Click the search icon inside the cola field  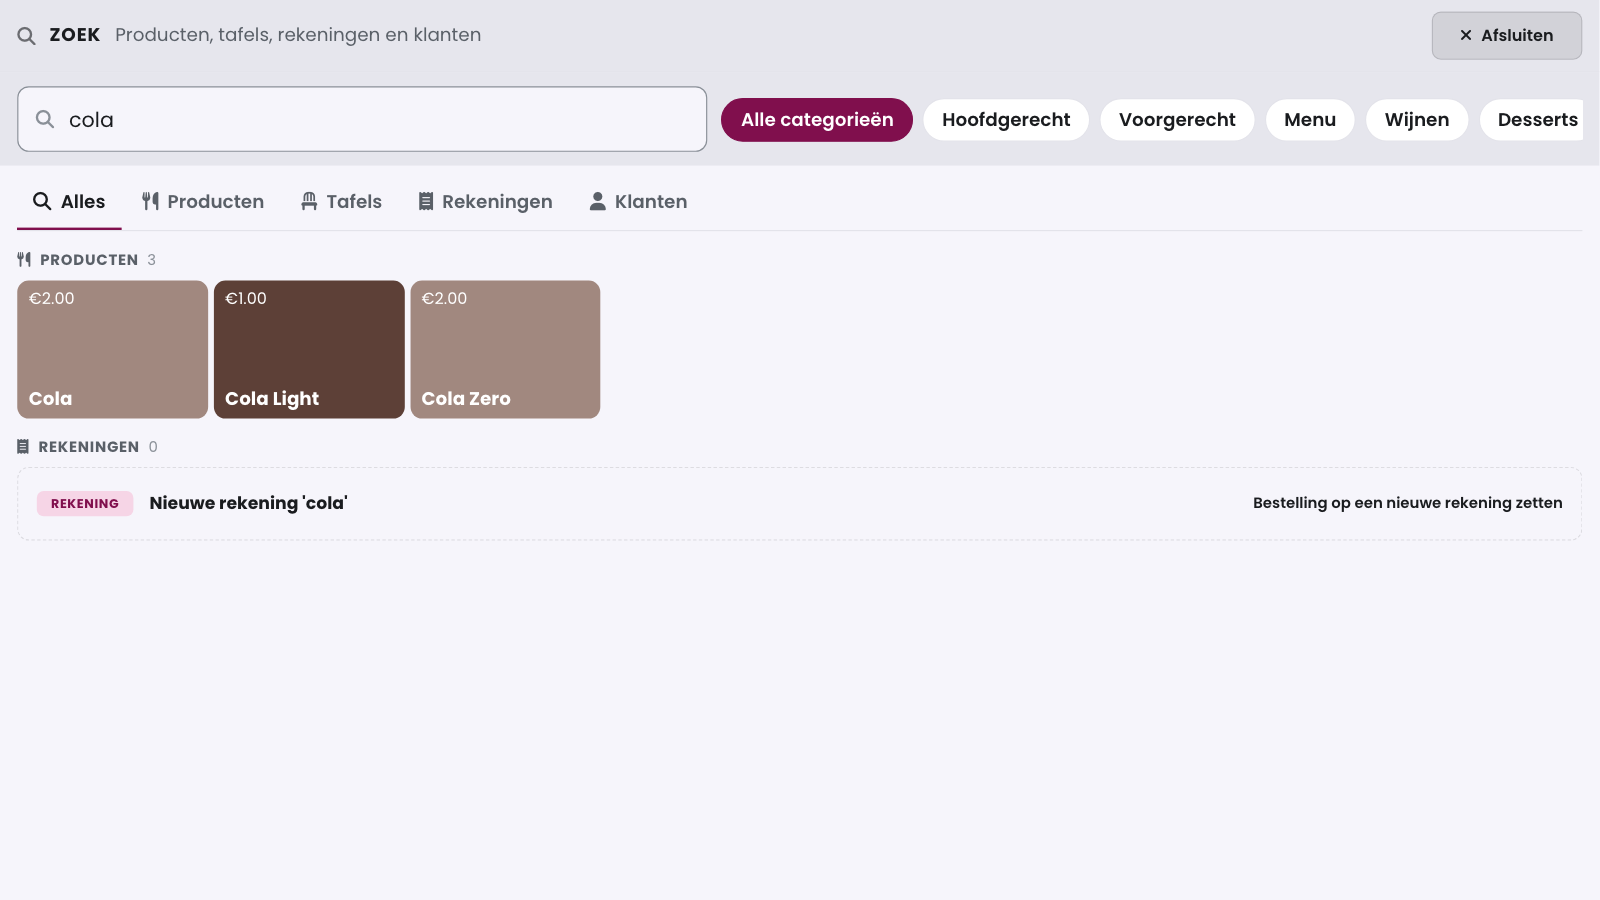pos(45,119)
